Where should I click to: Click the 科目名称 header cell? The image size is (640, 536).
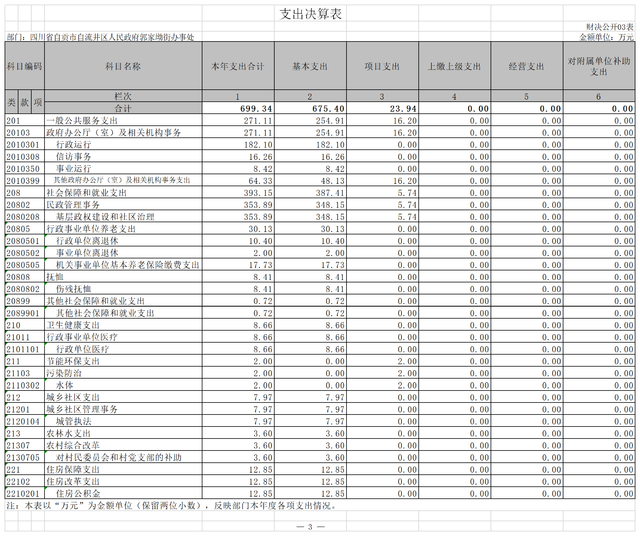[x=123, y=66]
